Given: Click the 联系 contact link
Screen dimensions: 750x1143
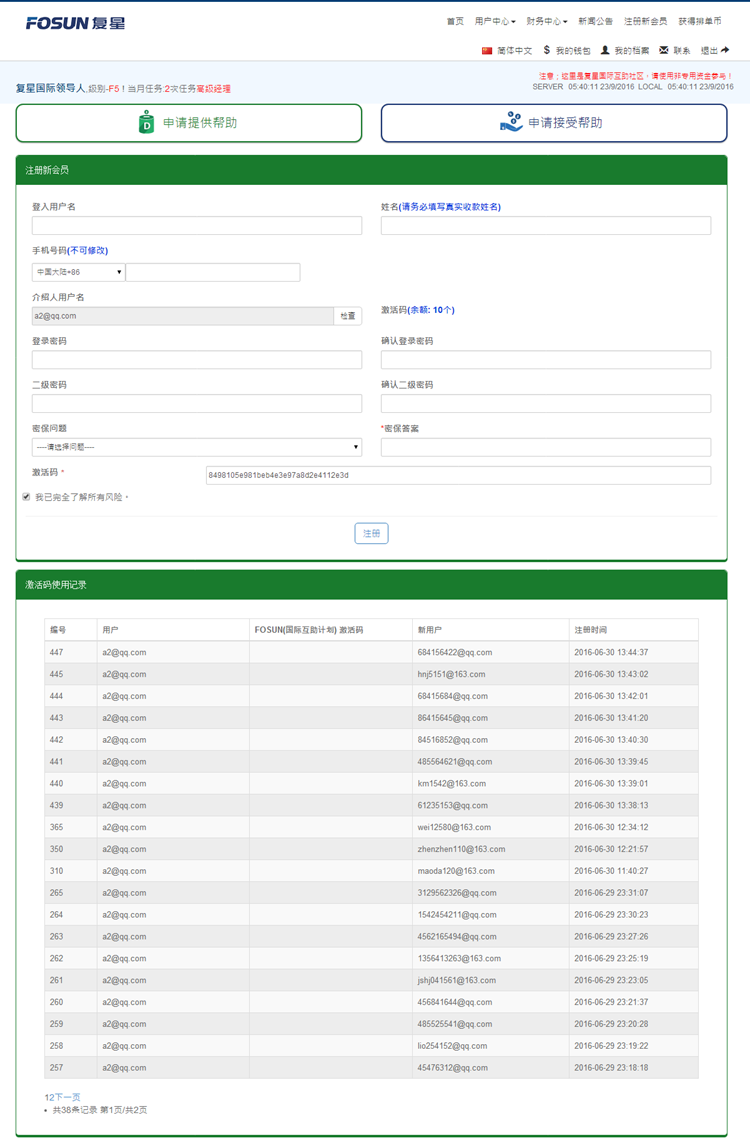Looking at the screenshot, I should [681, 50].
